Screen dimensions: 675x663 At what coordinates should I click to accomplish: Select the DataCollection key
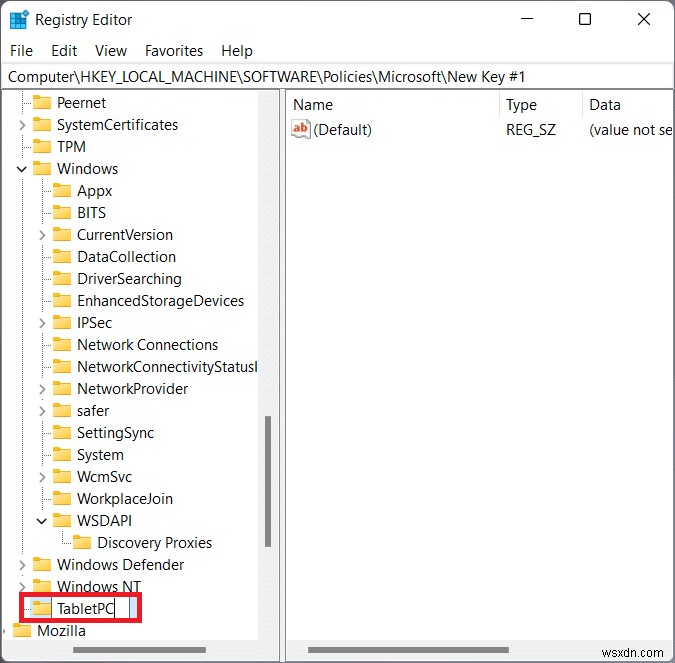(x=126, y=257)
